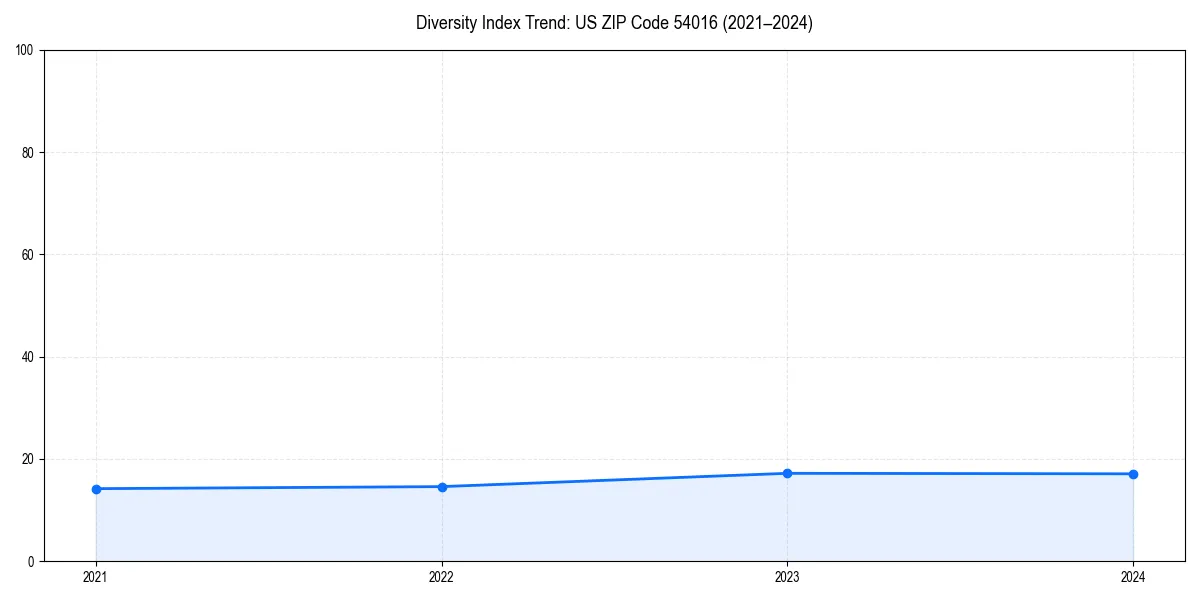Click the line segment between 2023 and 2024
This screenshot has height=600, width=1200.
[960, 472]
